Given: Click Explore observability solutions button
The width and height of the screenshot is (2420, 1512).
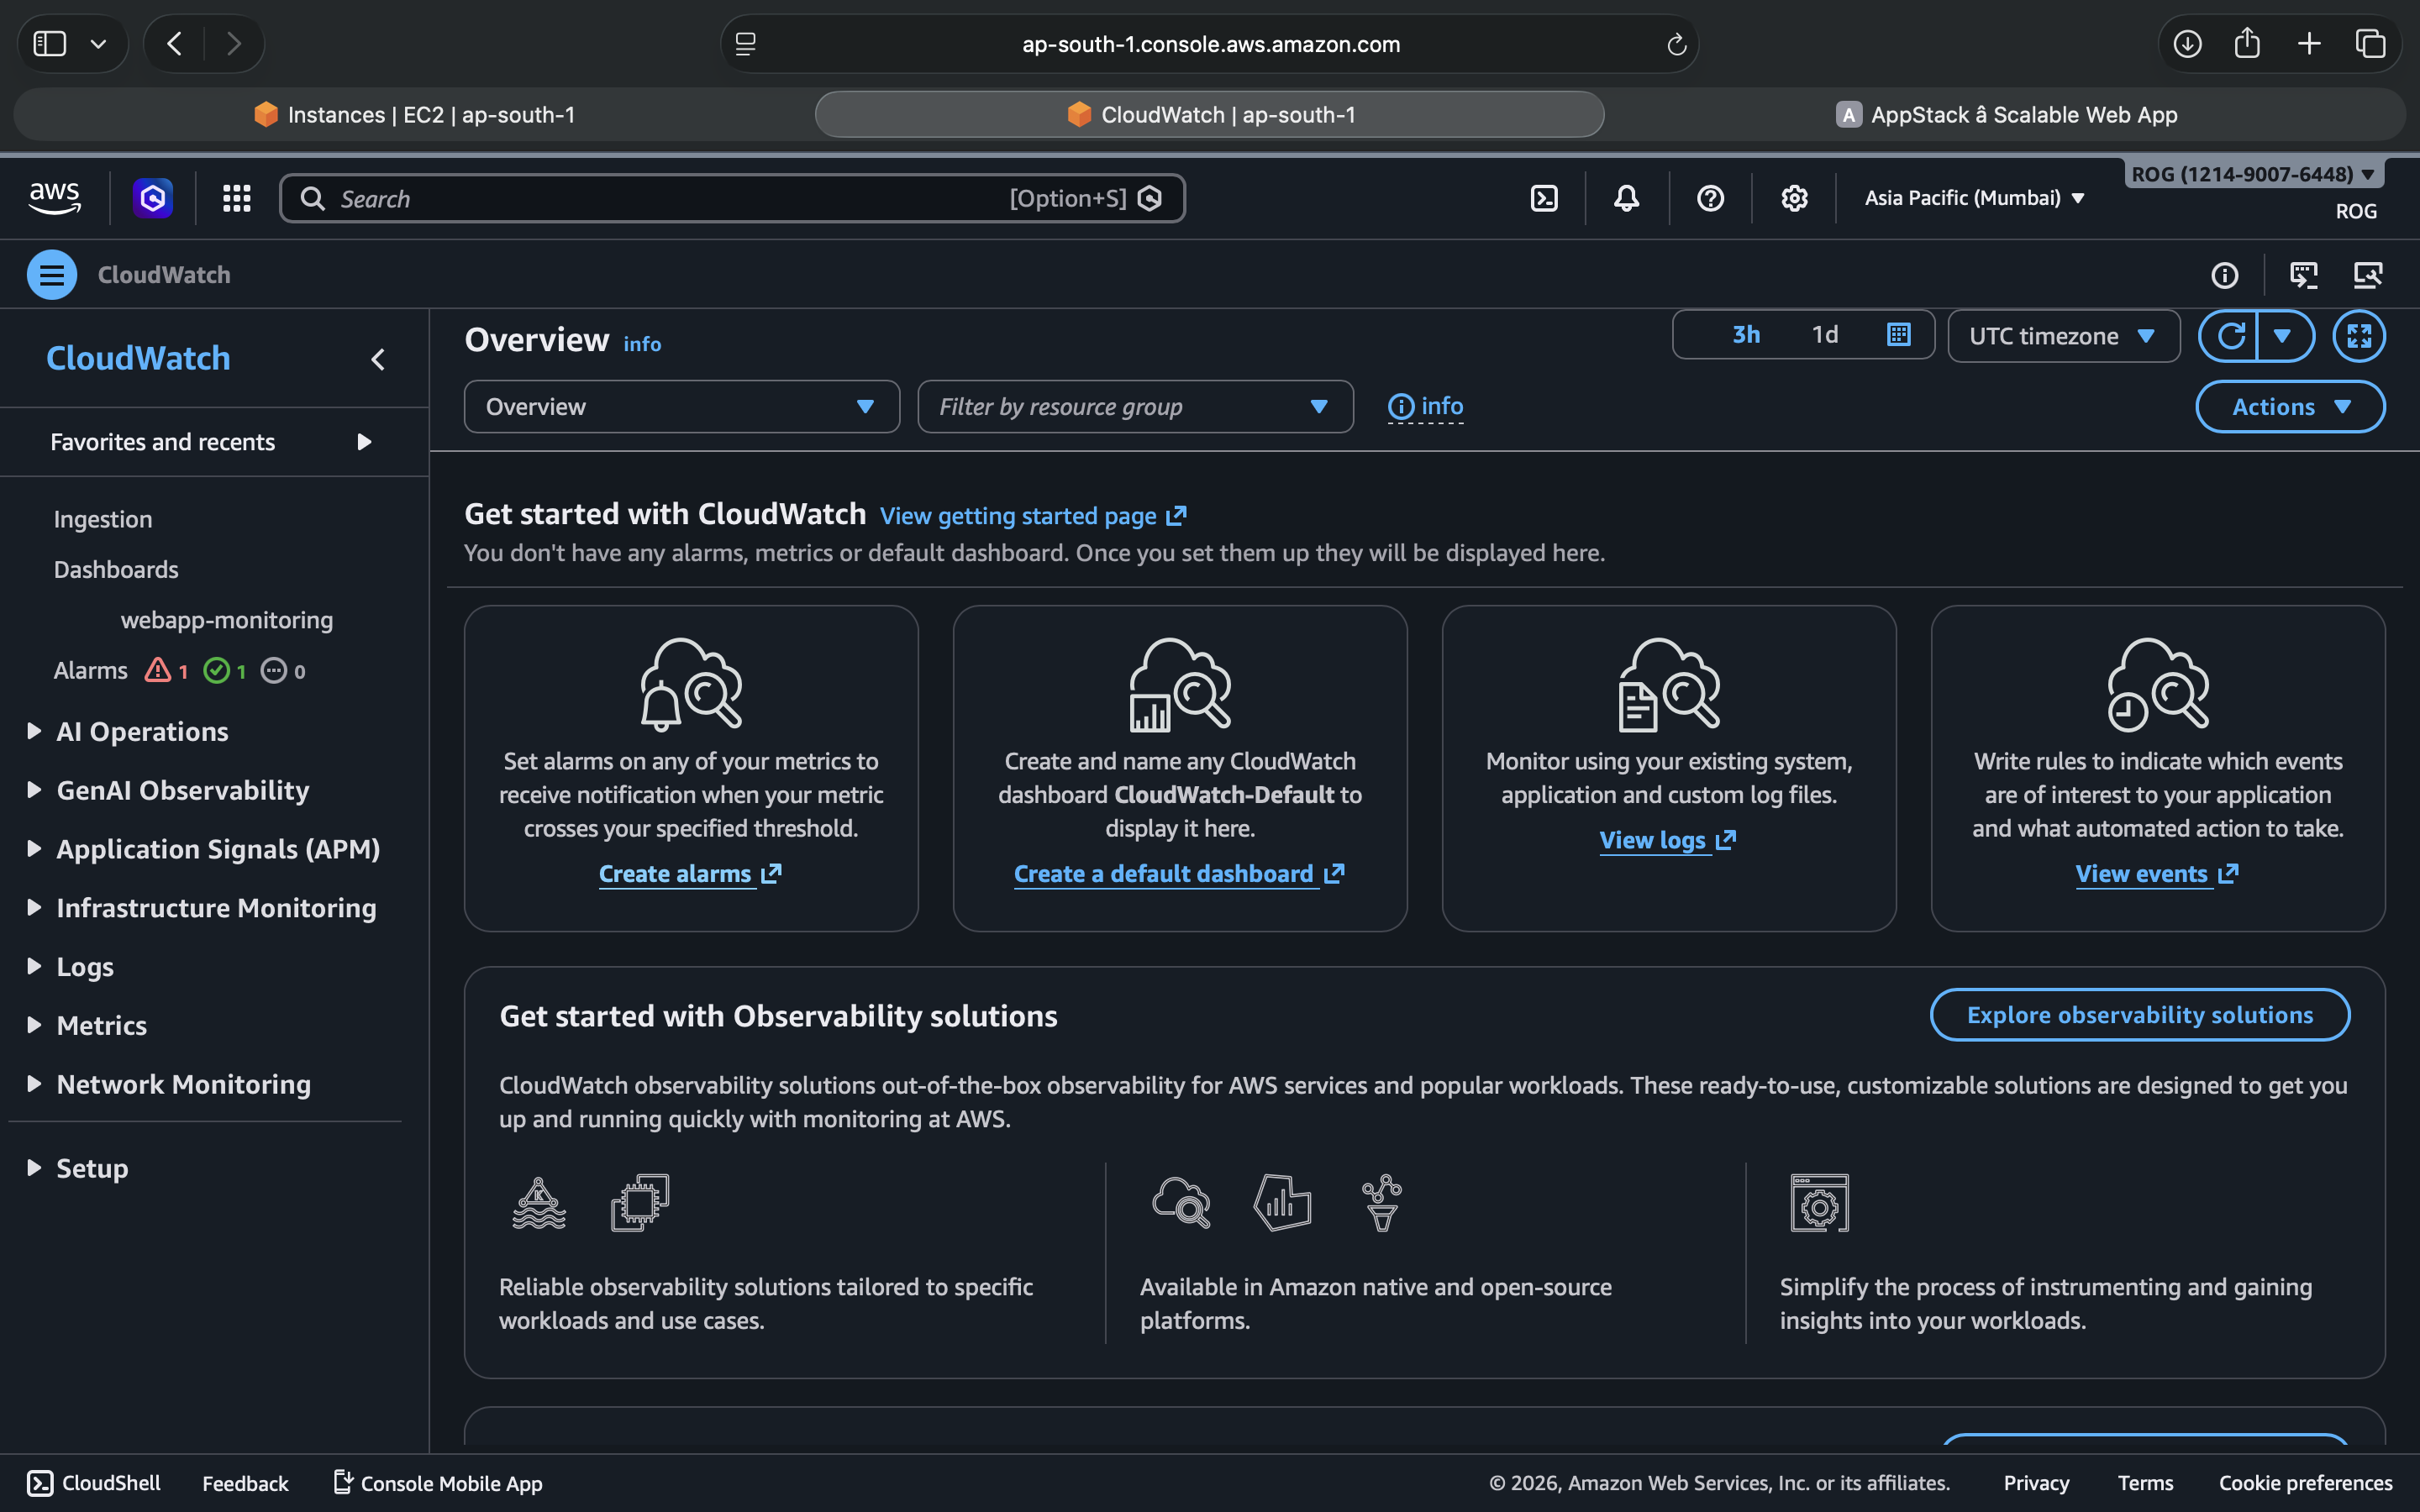Looking at the screenshot, I should [2139, 1015].
